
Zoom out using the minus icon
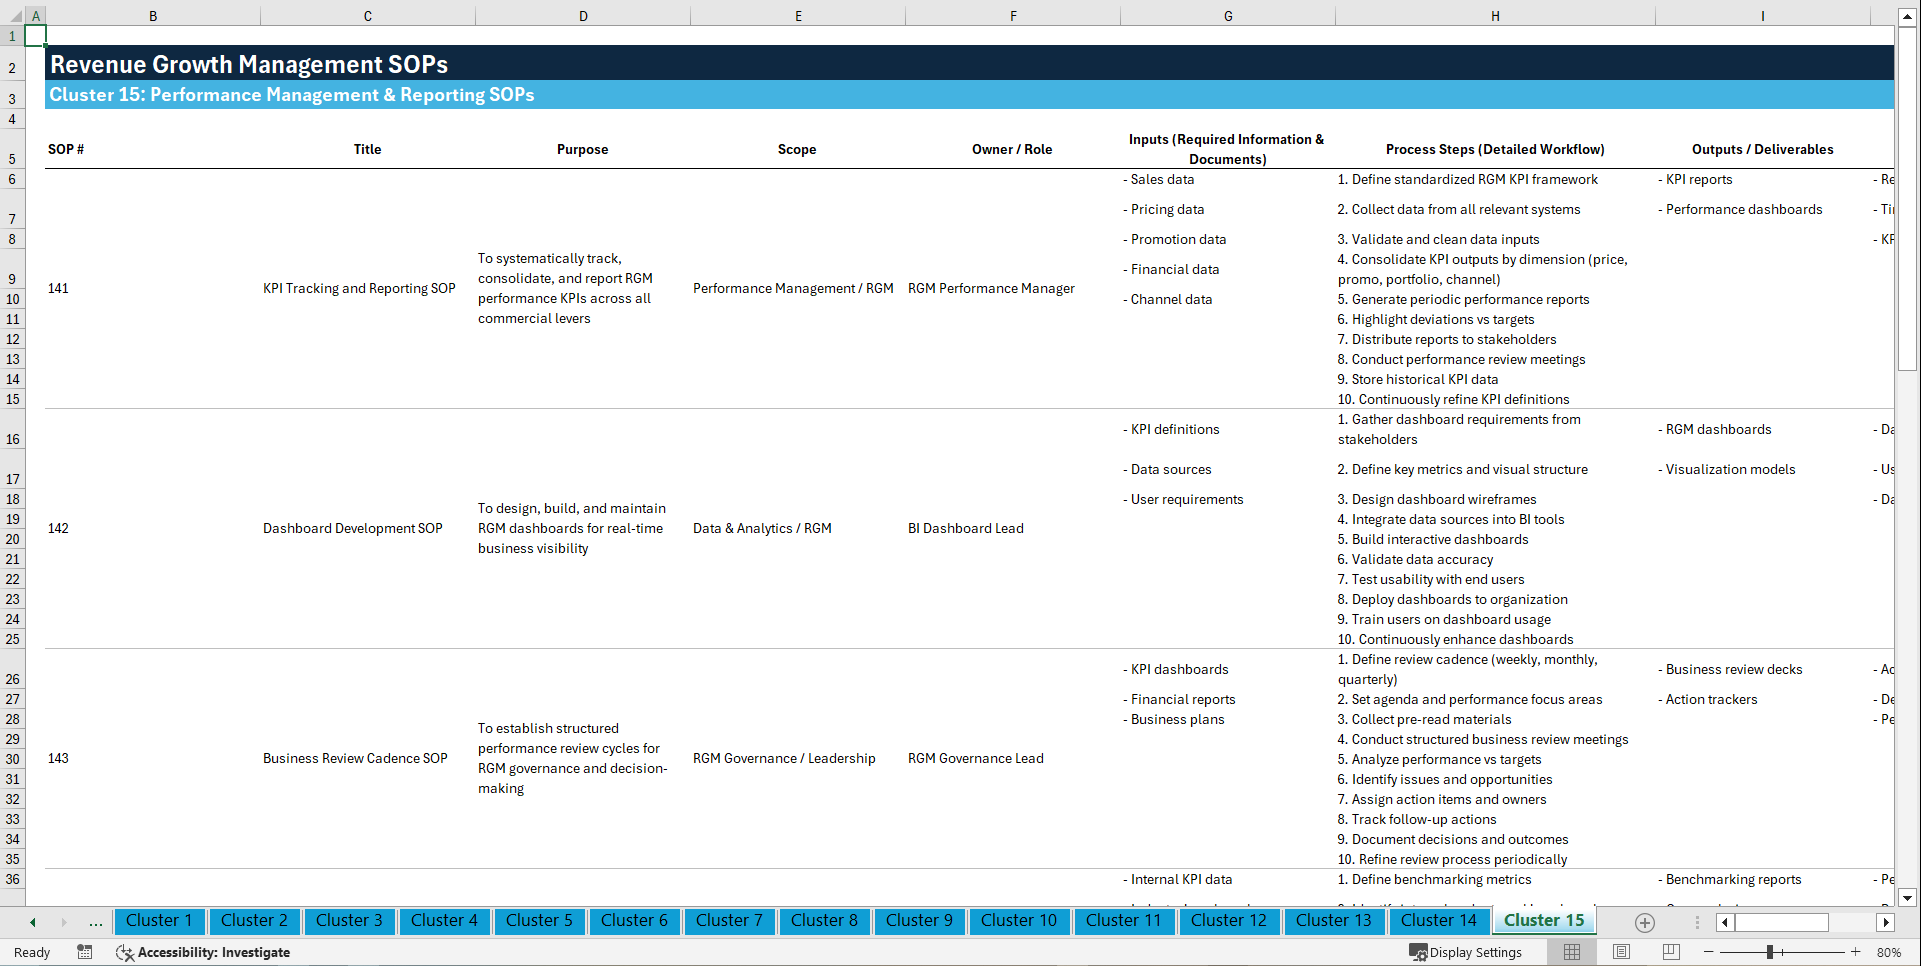coord(1709,952)
